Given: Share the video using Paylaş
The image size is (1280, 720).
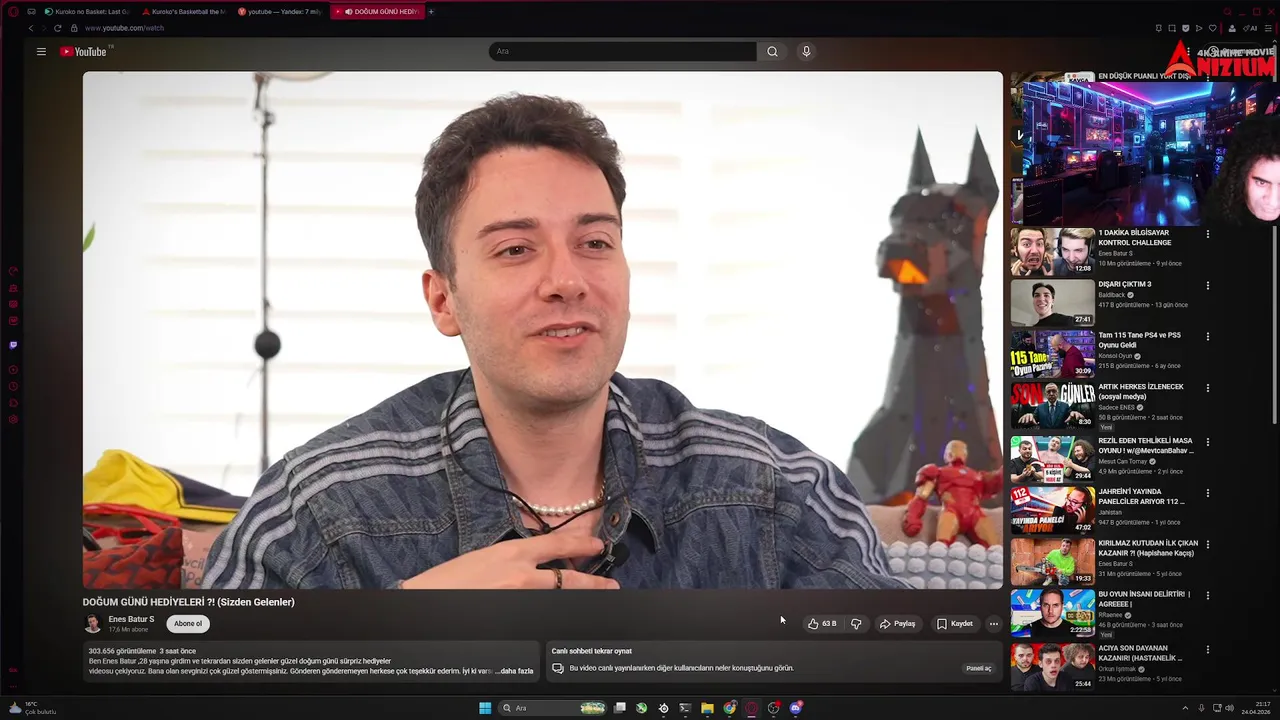Looking at the screenshot, I should (x=897, y=623).
